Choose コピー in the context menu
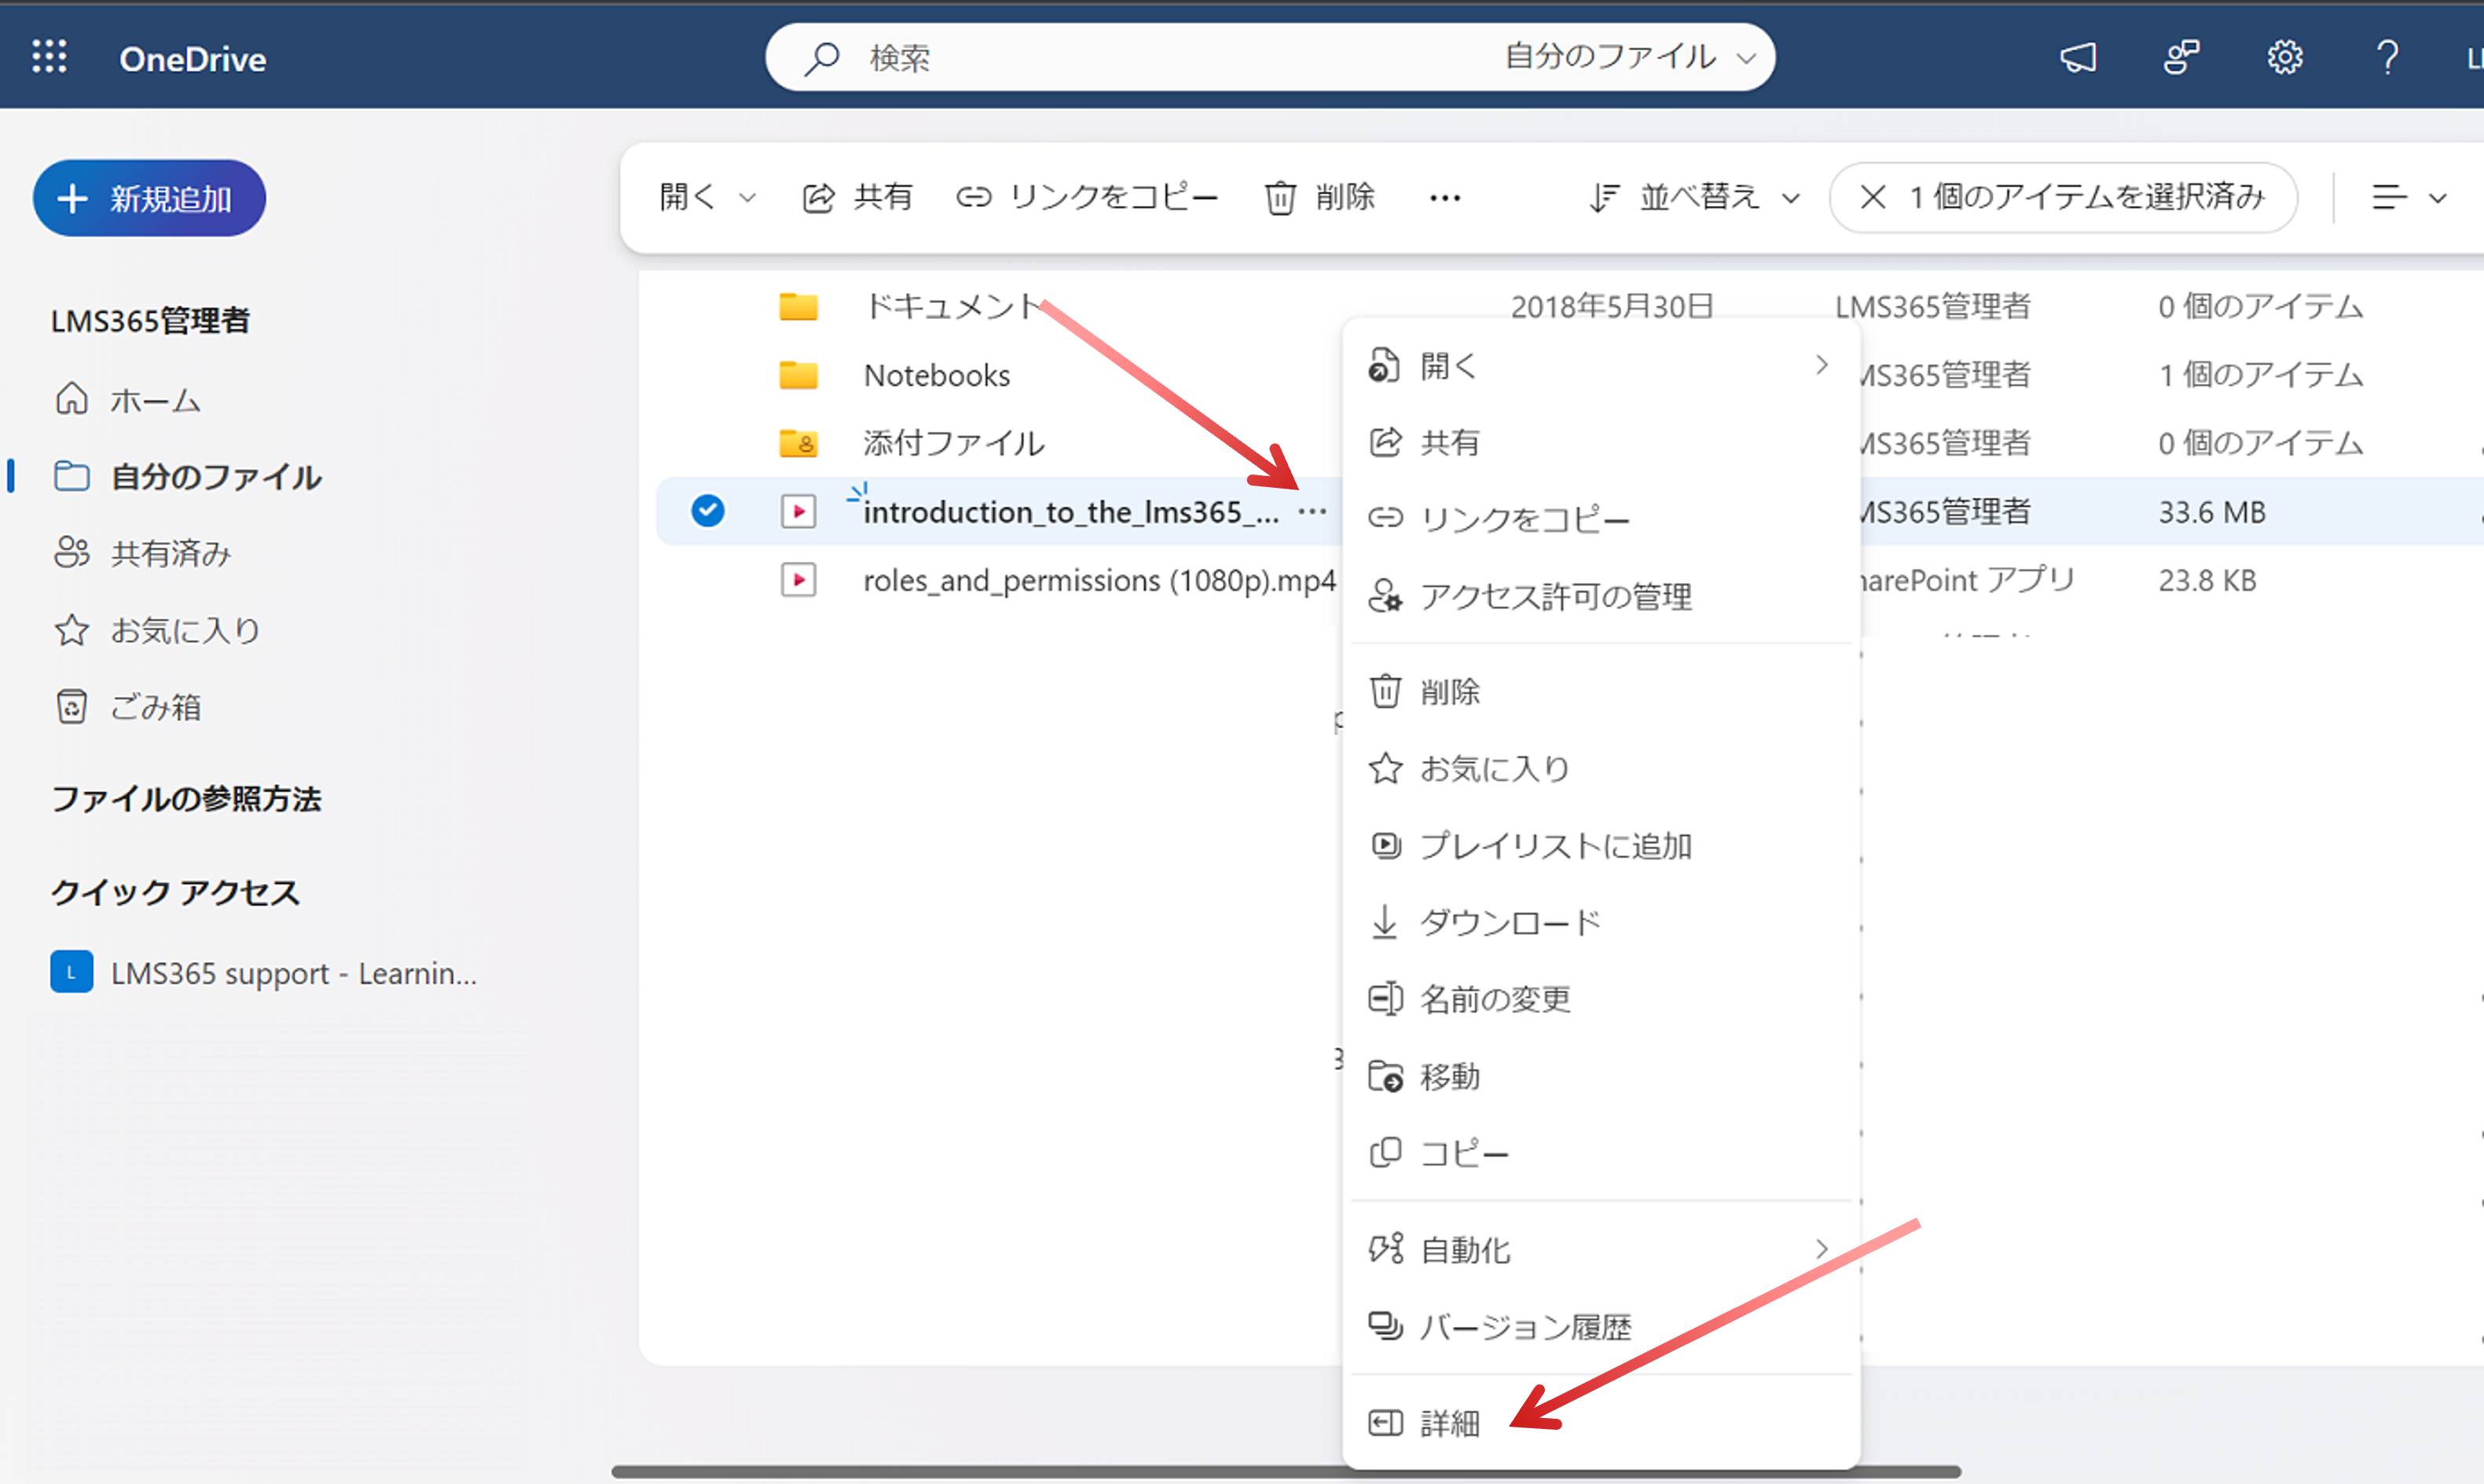Screen dimensions: 2484x1484 point(1600,1153)
